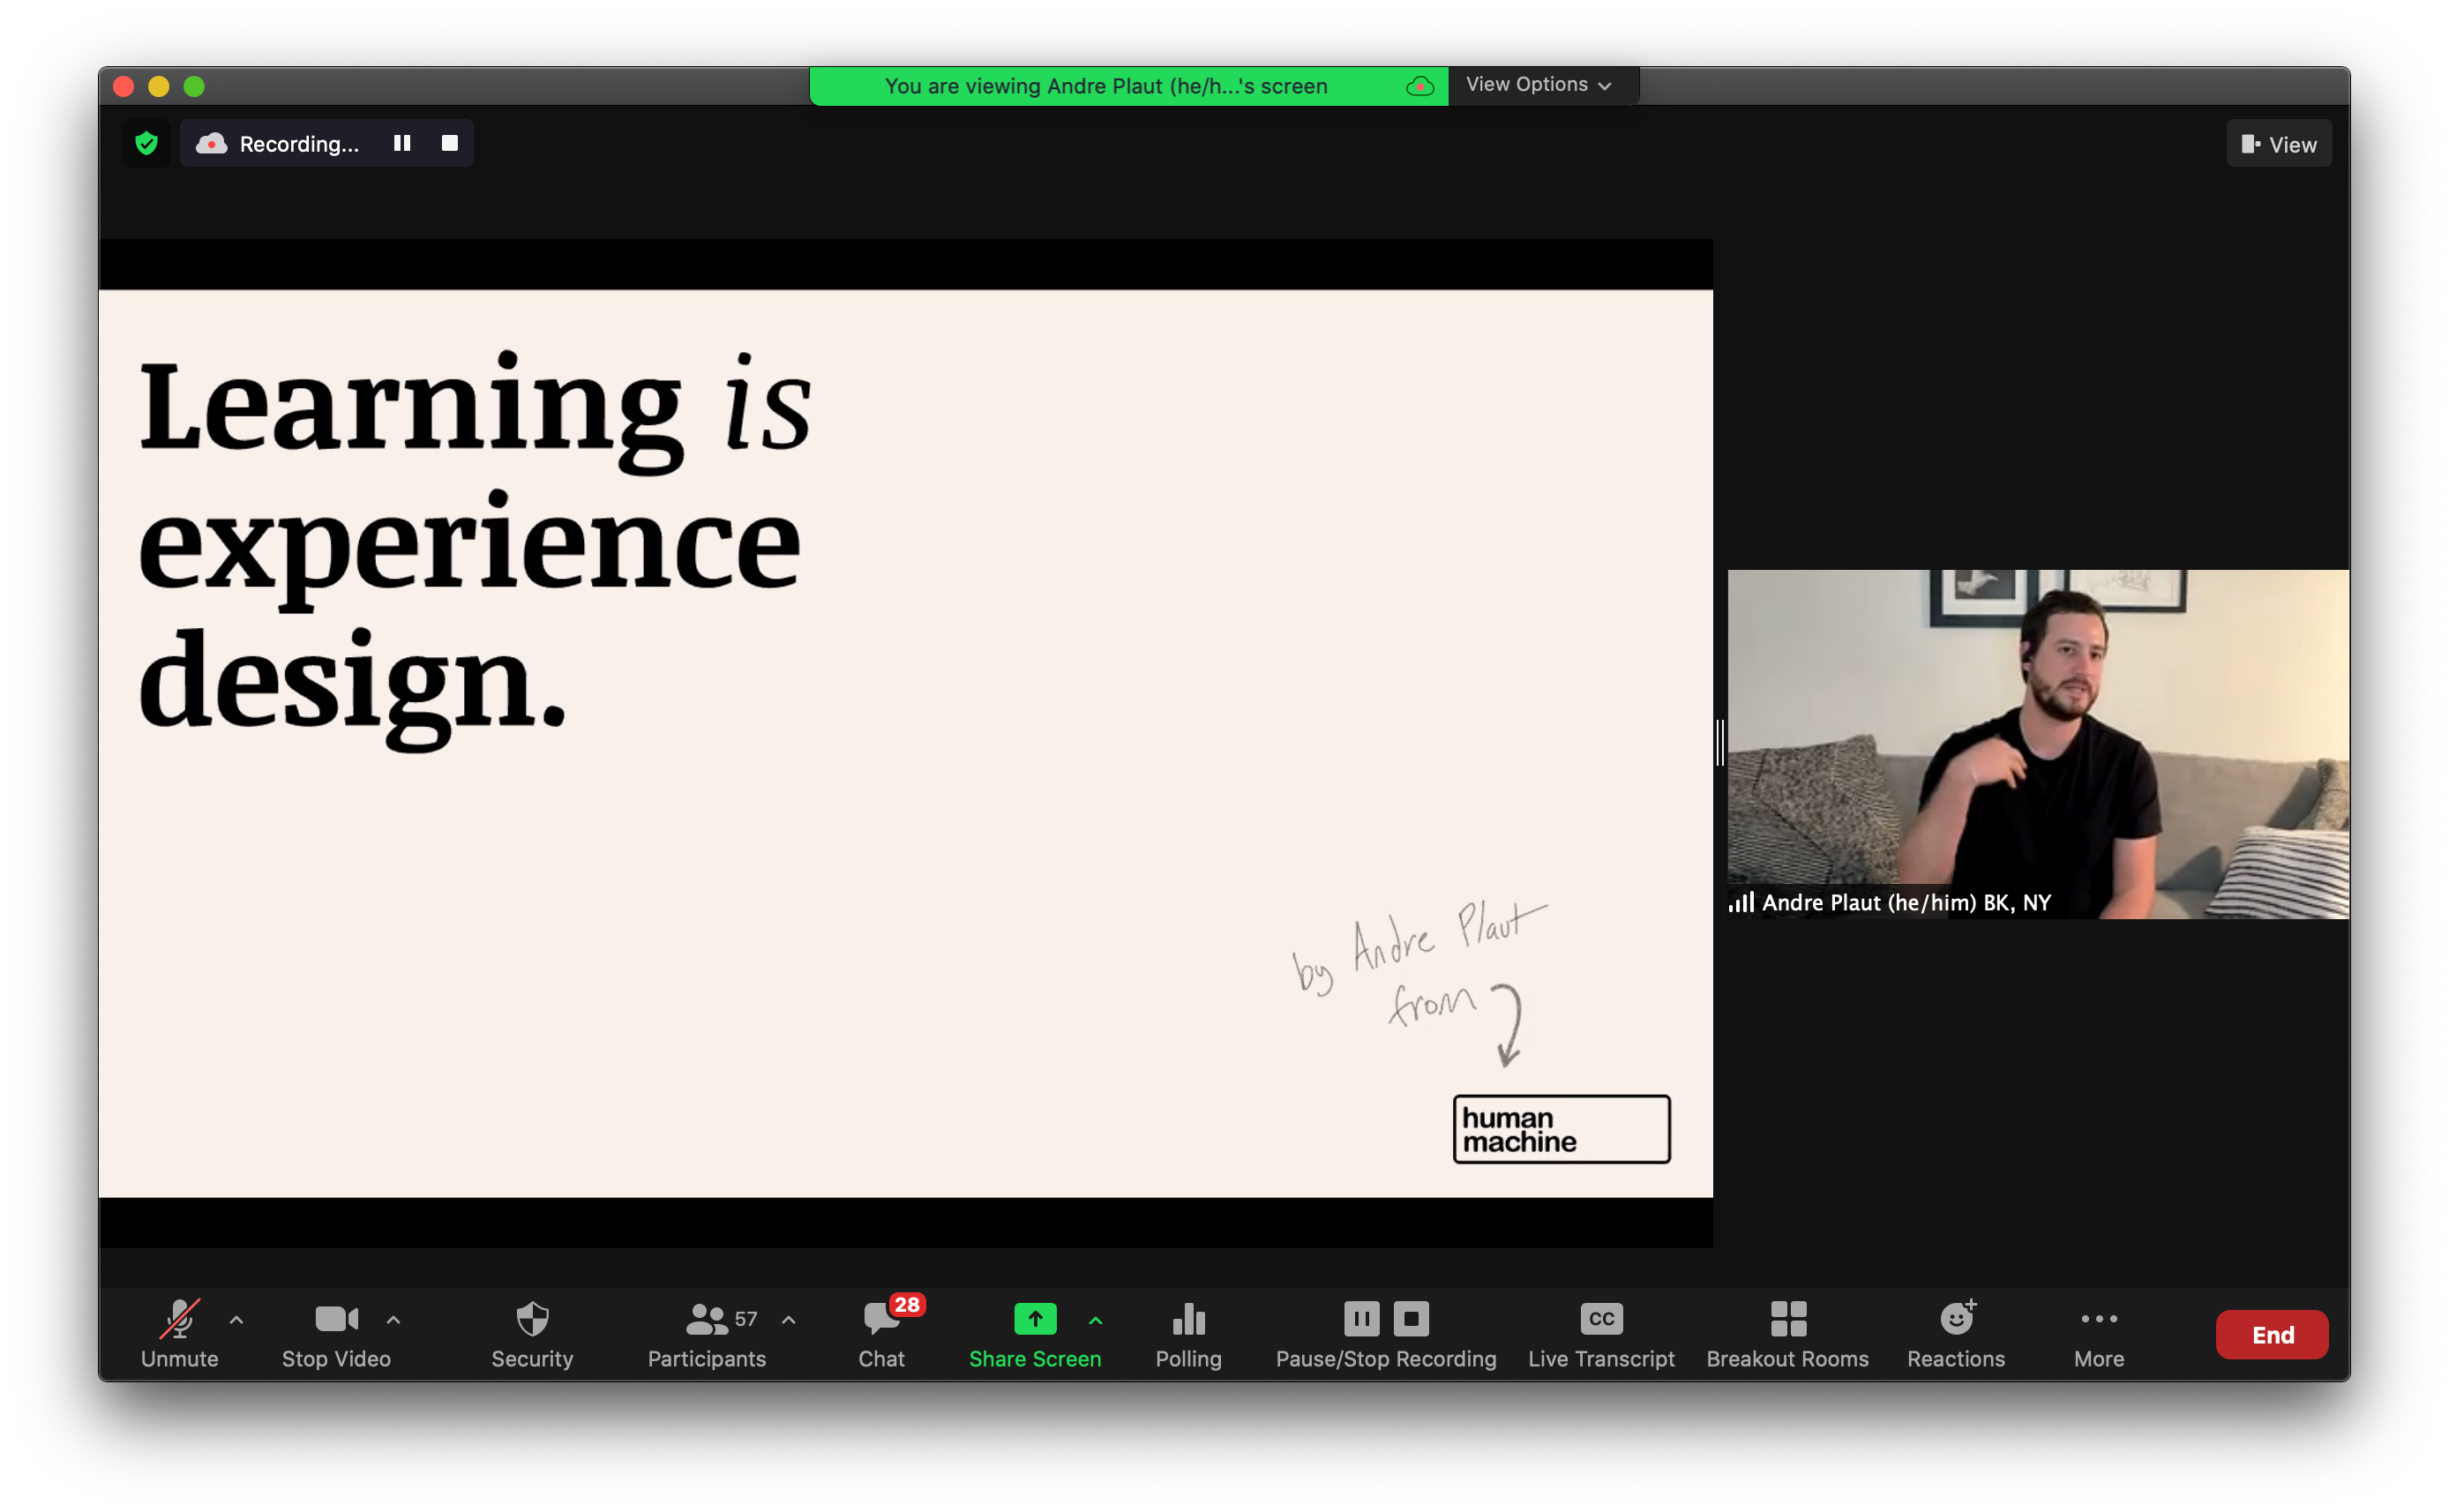This screenshot has height=1512, width=2449.
Task: Pause recording from top-left recording bar
Action: tap(402, 144)
